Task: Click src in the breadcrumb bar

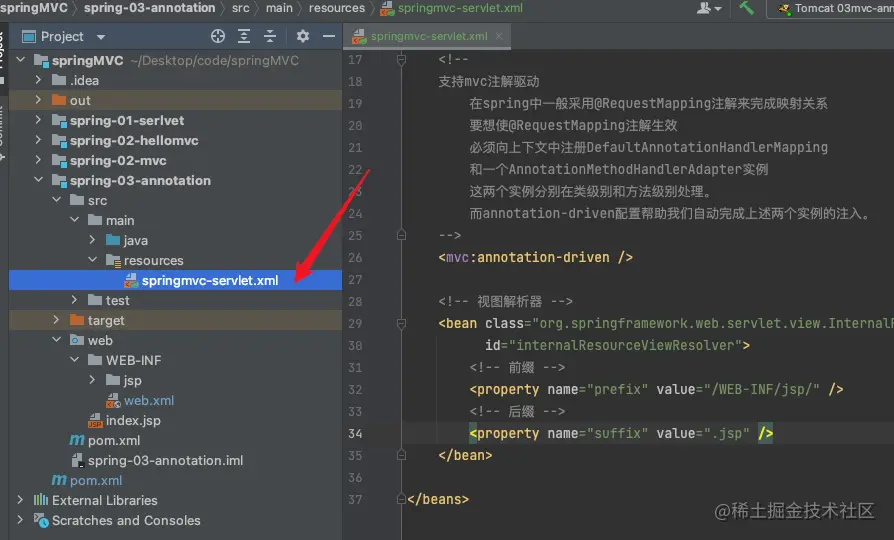Action: pos(241,8)
